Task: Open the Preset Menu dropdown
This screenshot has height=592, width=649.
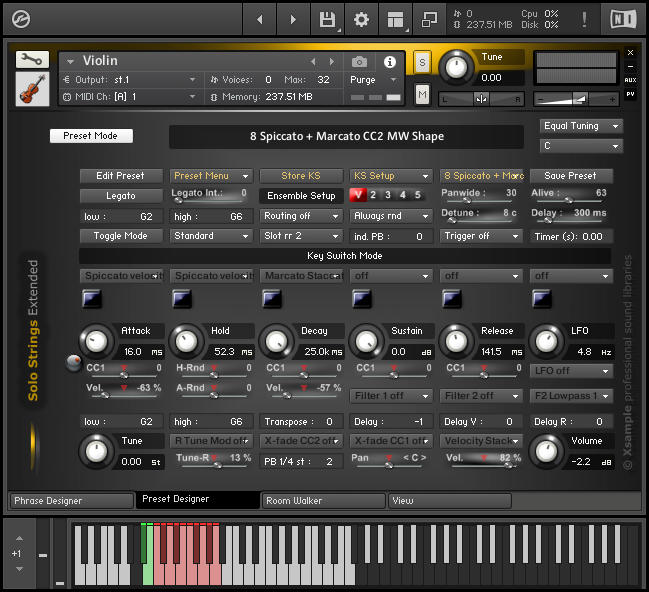Action: pos(211,176)
